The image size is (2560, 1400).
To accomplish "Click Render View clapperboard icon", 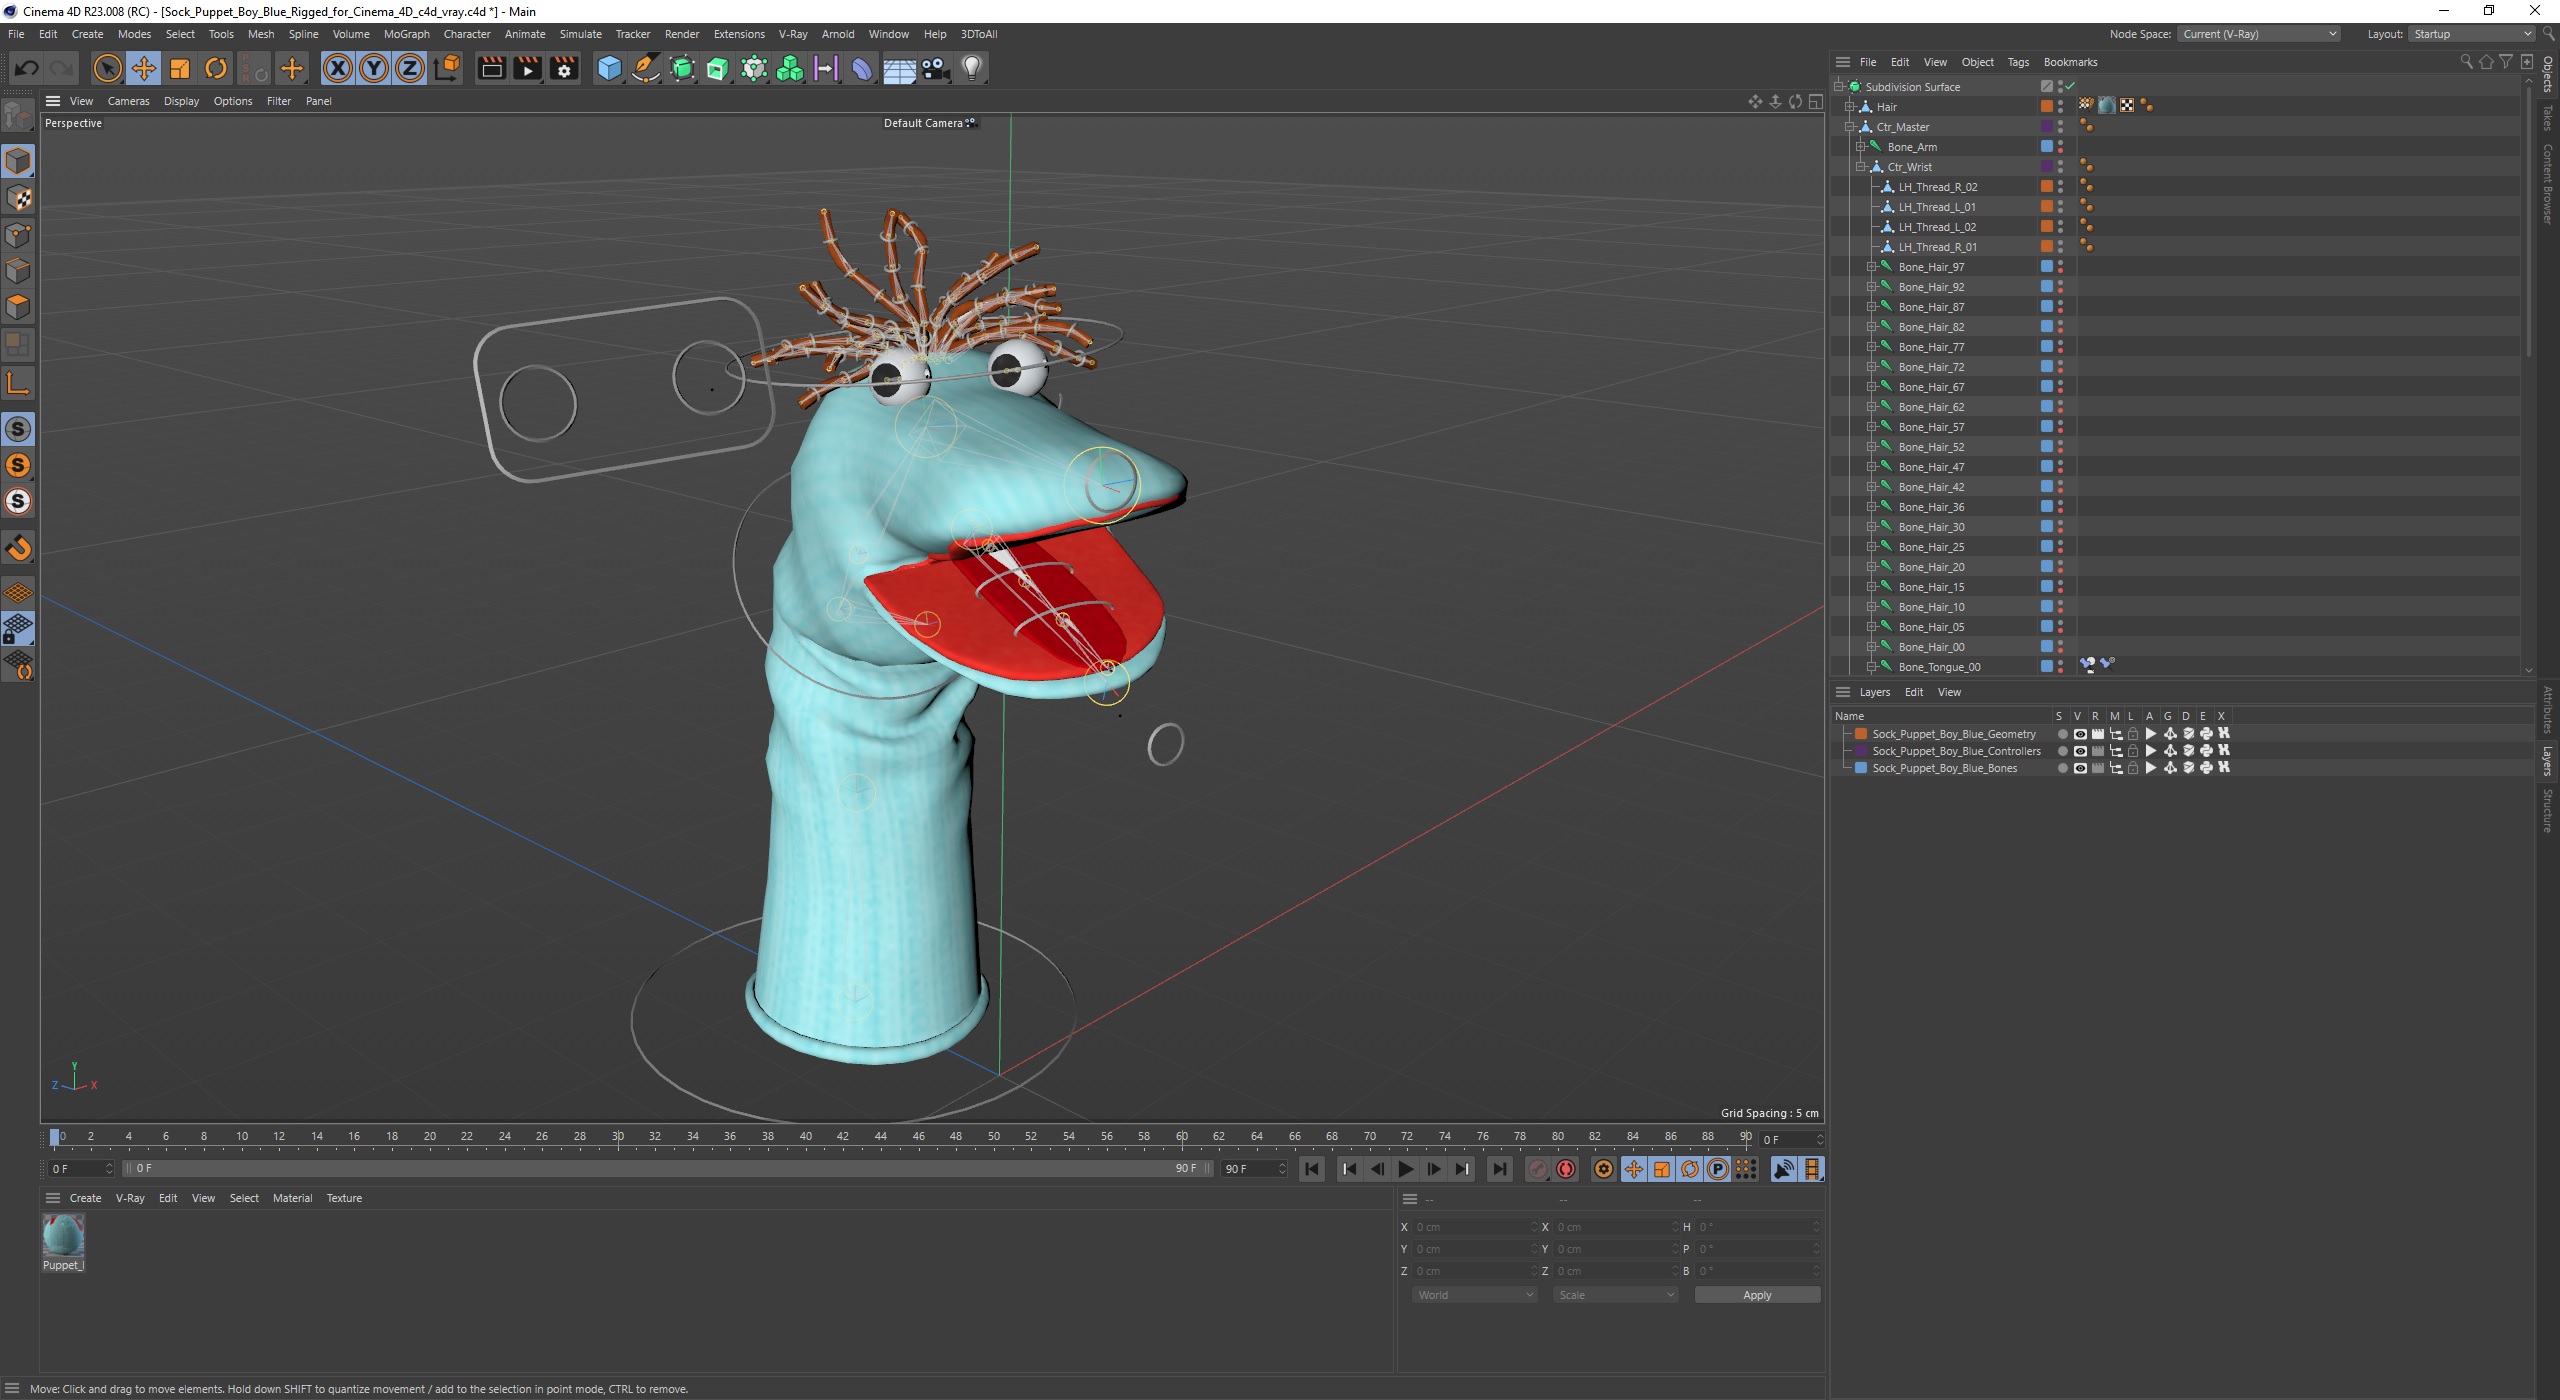I will point(491,68).
